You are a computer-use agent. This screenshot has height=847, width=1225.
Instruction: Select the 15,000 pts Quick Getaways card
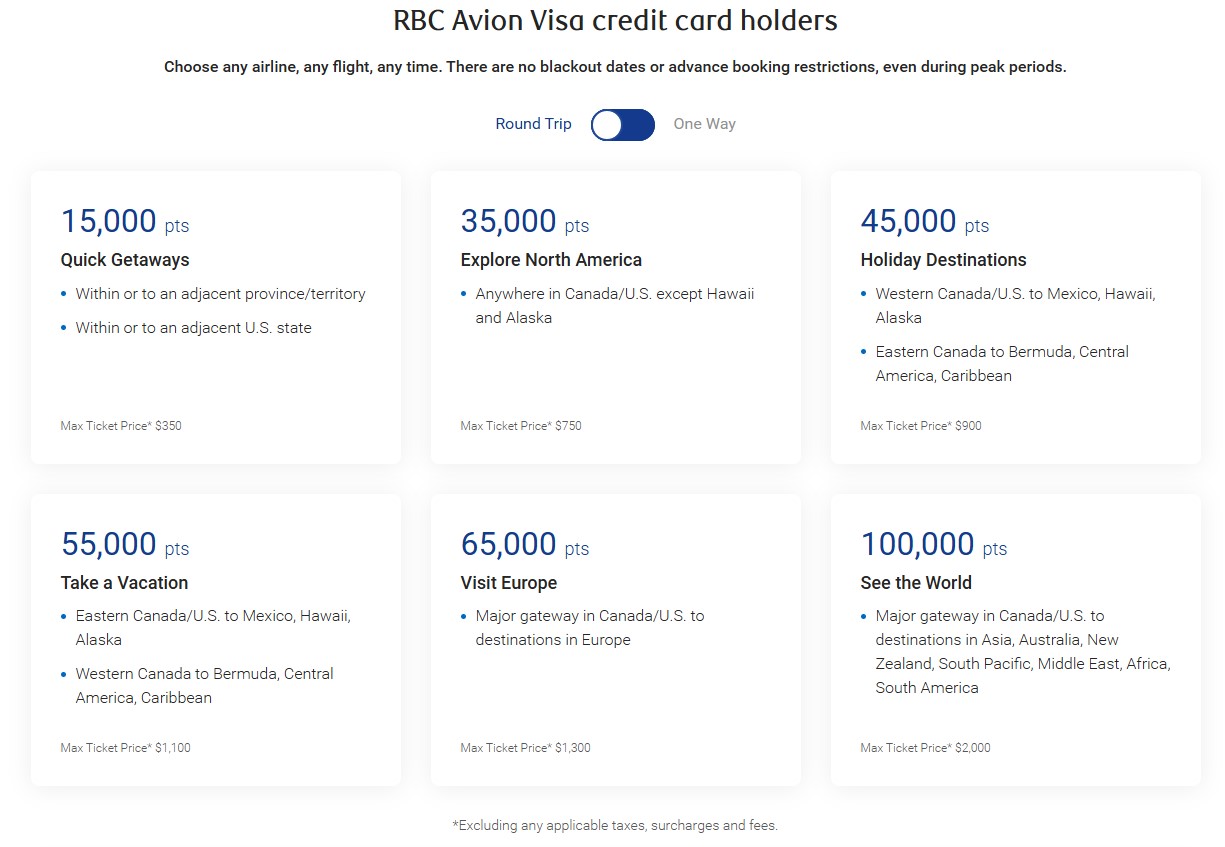tap(215, 317)
